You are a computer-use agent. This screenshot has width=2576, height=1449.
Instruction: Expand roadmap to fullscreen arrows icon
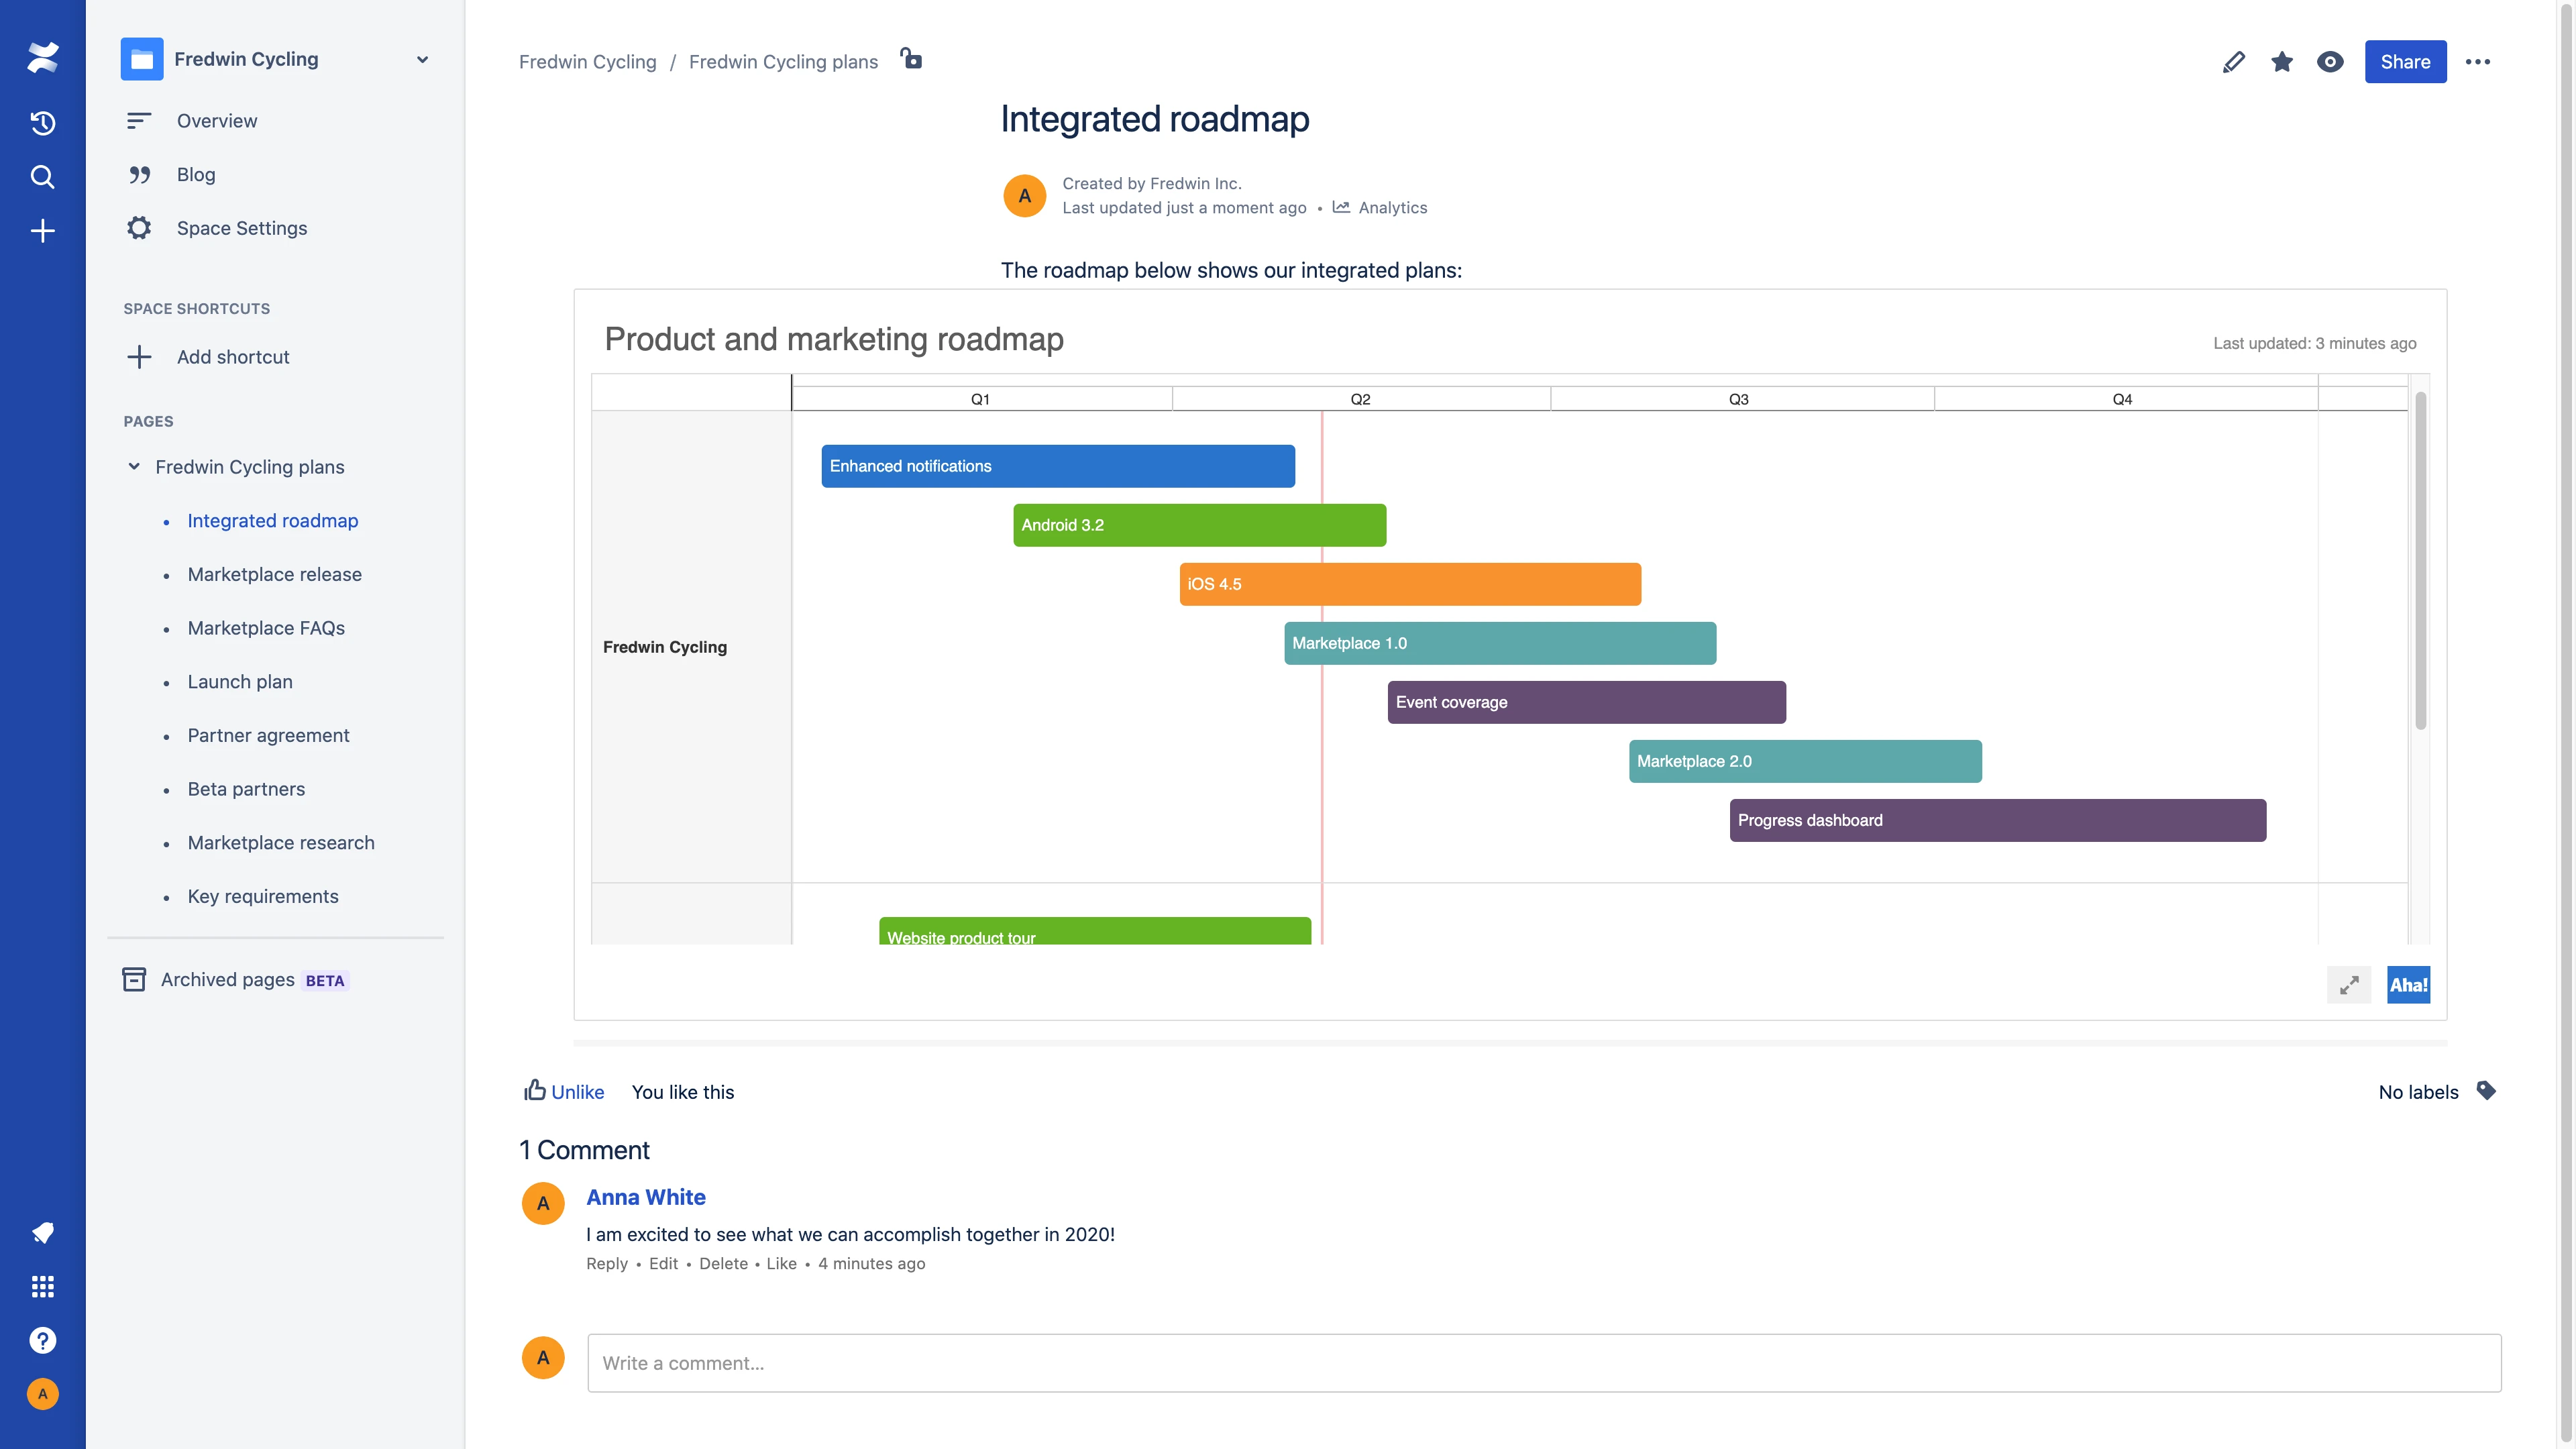tap(2349, 985)
